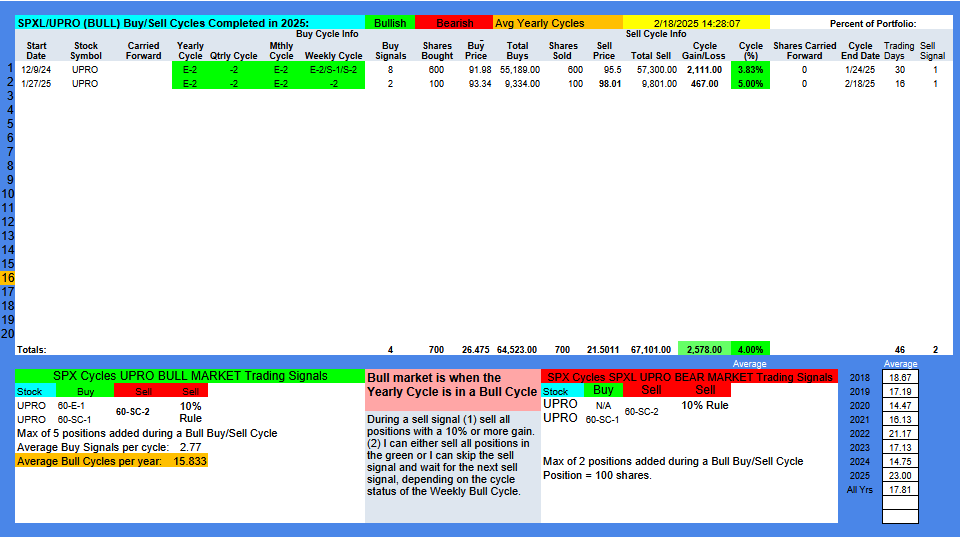This screenshot has height=537, width=960.
Task: Select the Qtrly Cycle column header
Action: [233, 56]
